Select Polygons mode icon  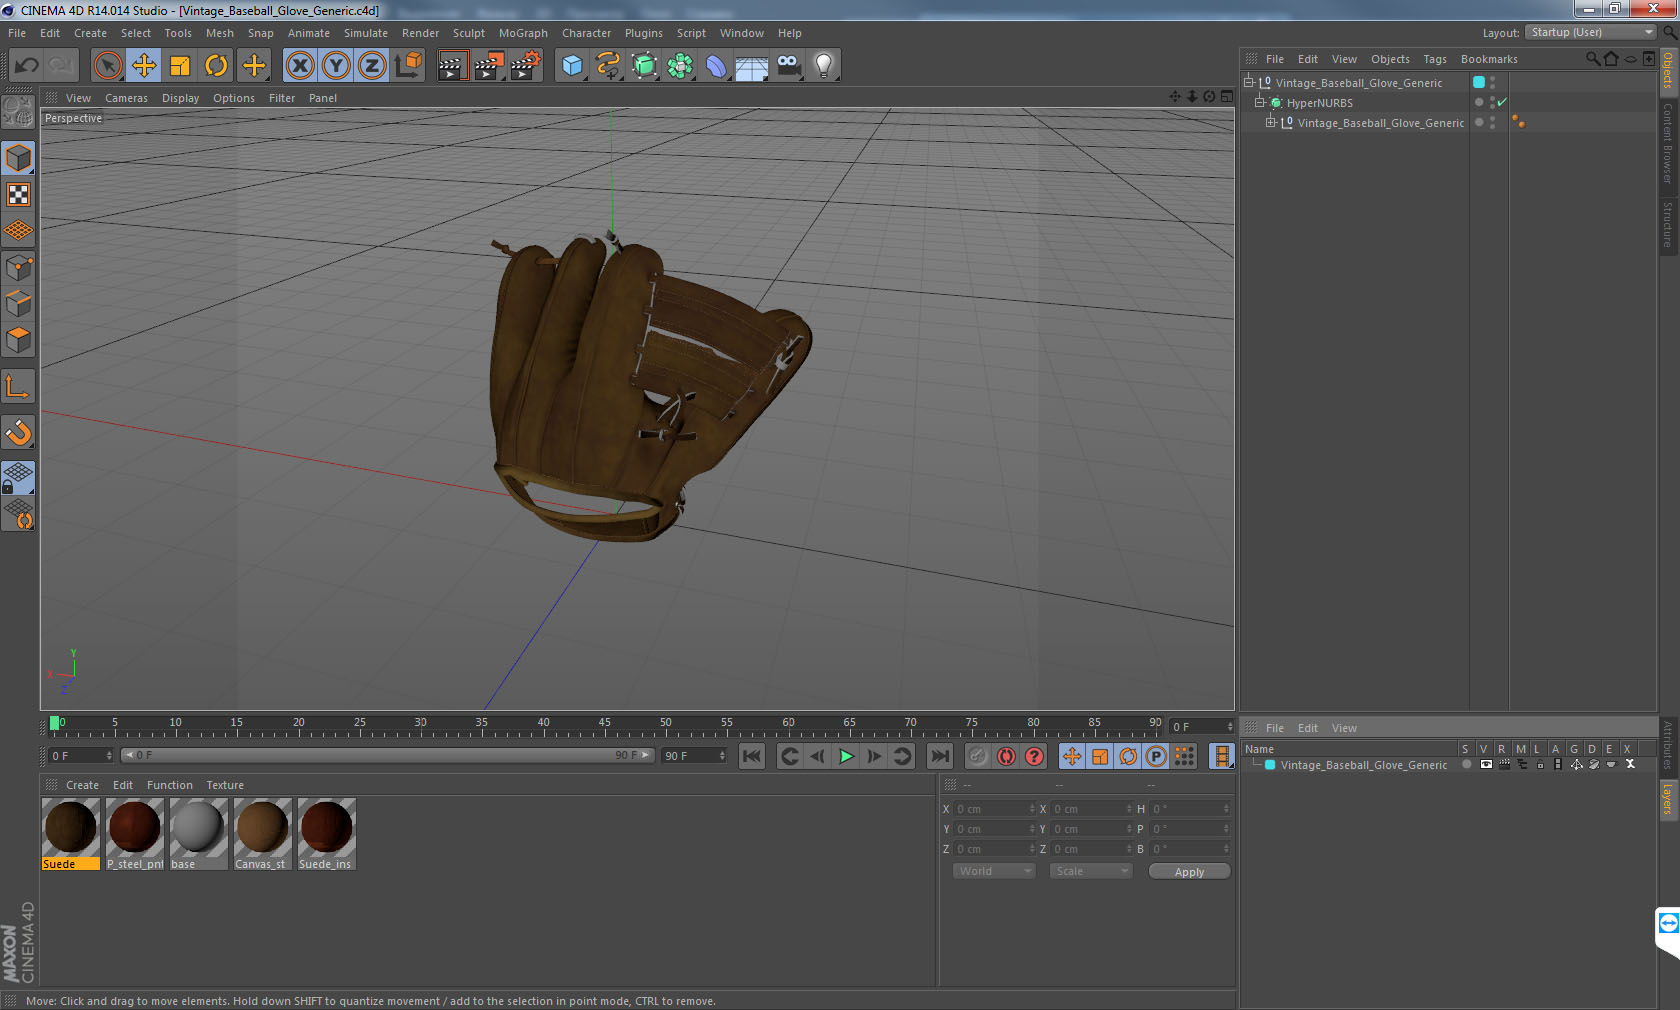tap(19, 340)
